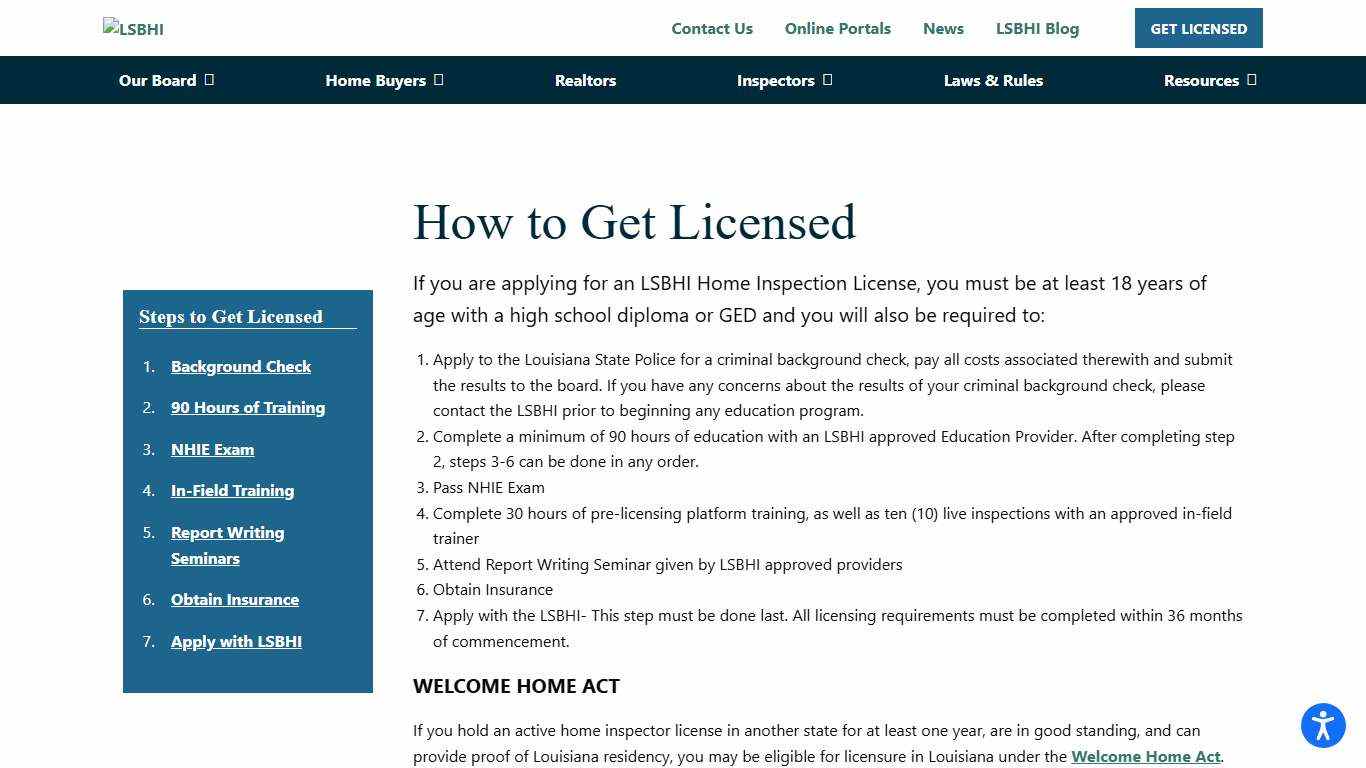Open the Welcome Home Act link
Viewport: 1366px width, 768px height.
[x=1144, y=756]
